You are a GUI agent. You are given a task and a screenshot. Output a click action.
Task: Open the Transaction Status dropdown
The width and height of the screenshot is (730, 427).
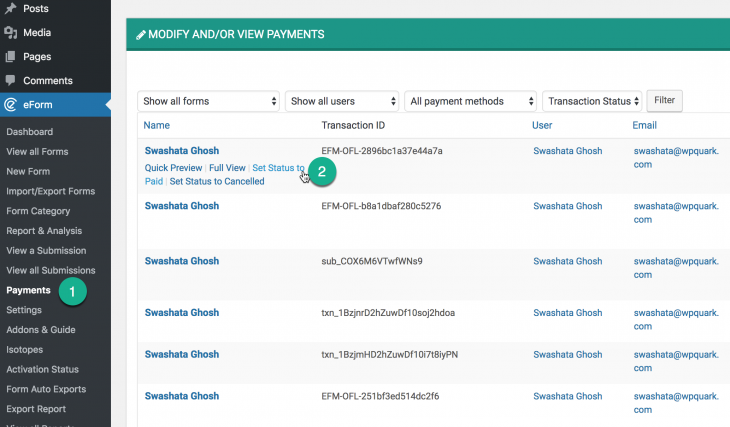[x=592, y=101]
